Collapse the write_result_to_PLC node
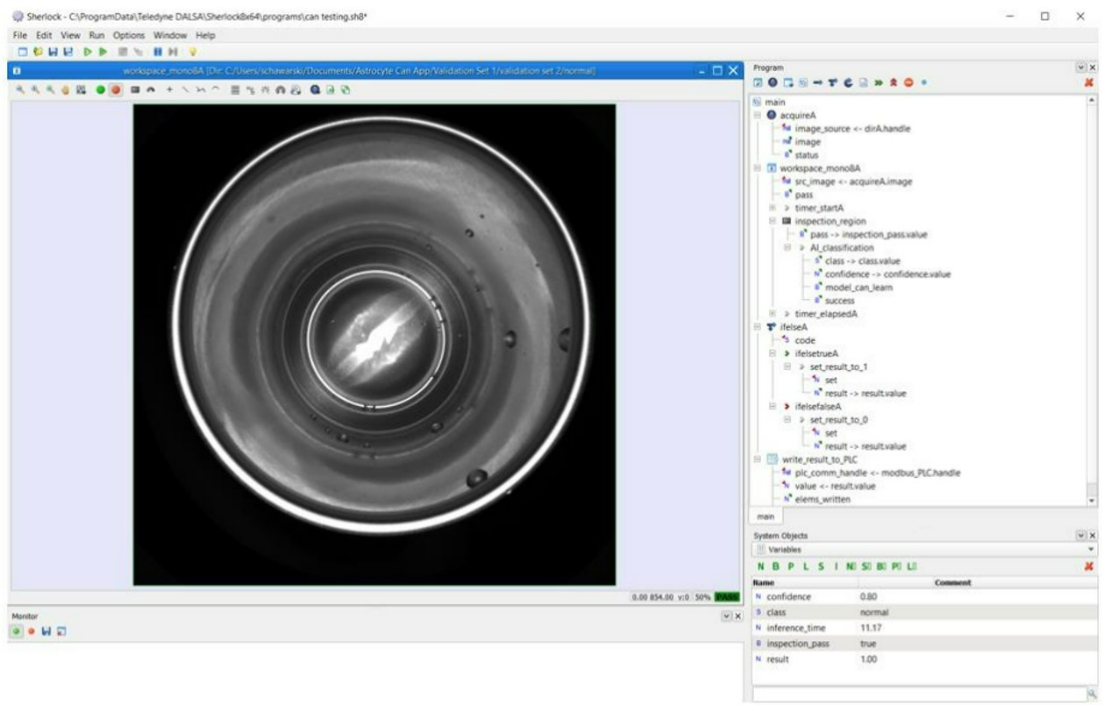Screen dimensions: 1102x705 click(x=758, y=459)
